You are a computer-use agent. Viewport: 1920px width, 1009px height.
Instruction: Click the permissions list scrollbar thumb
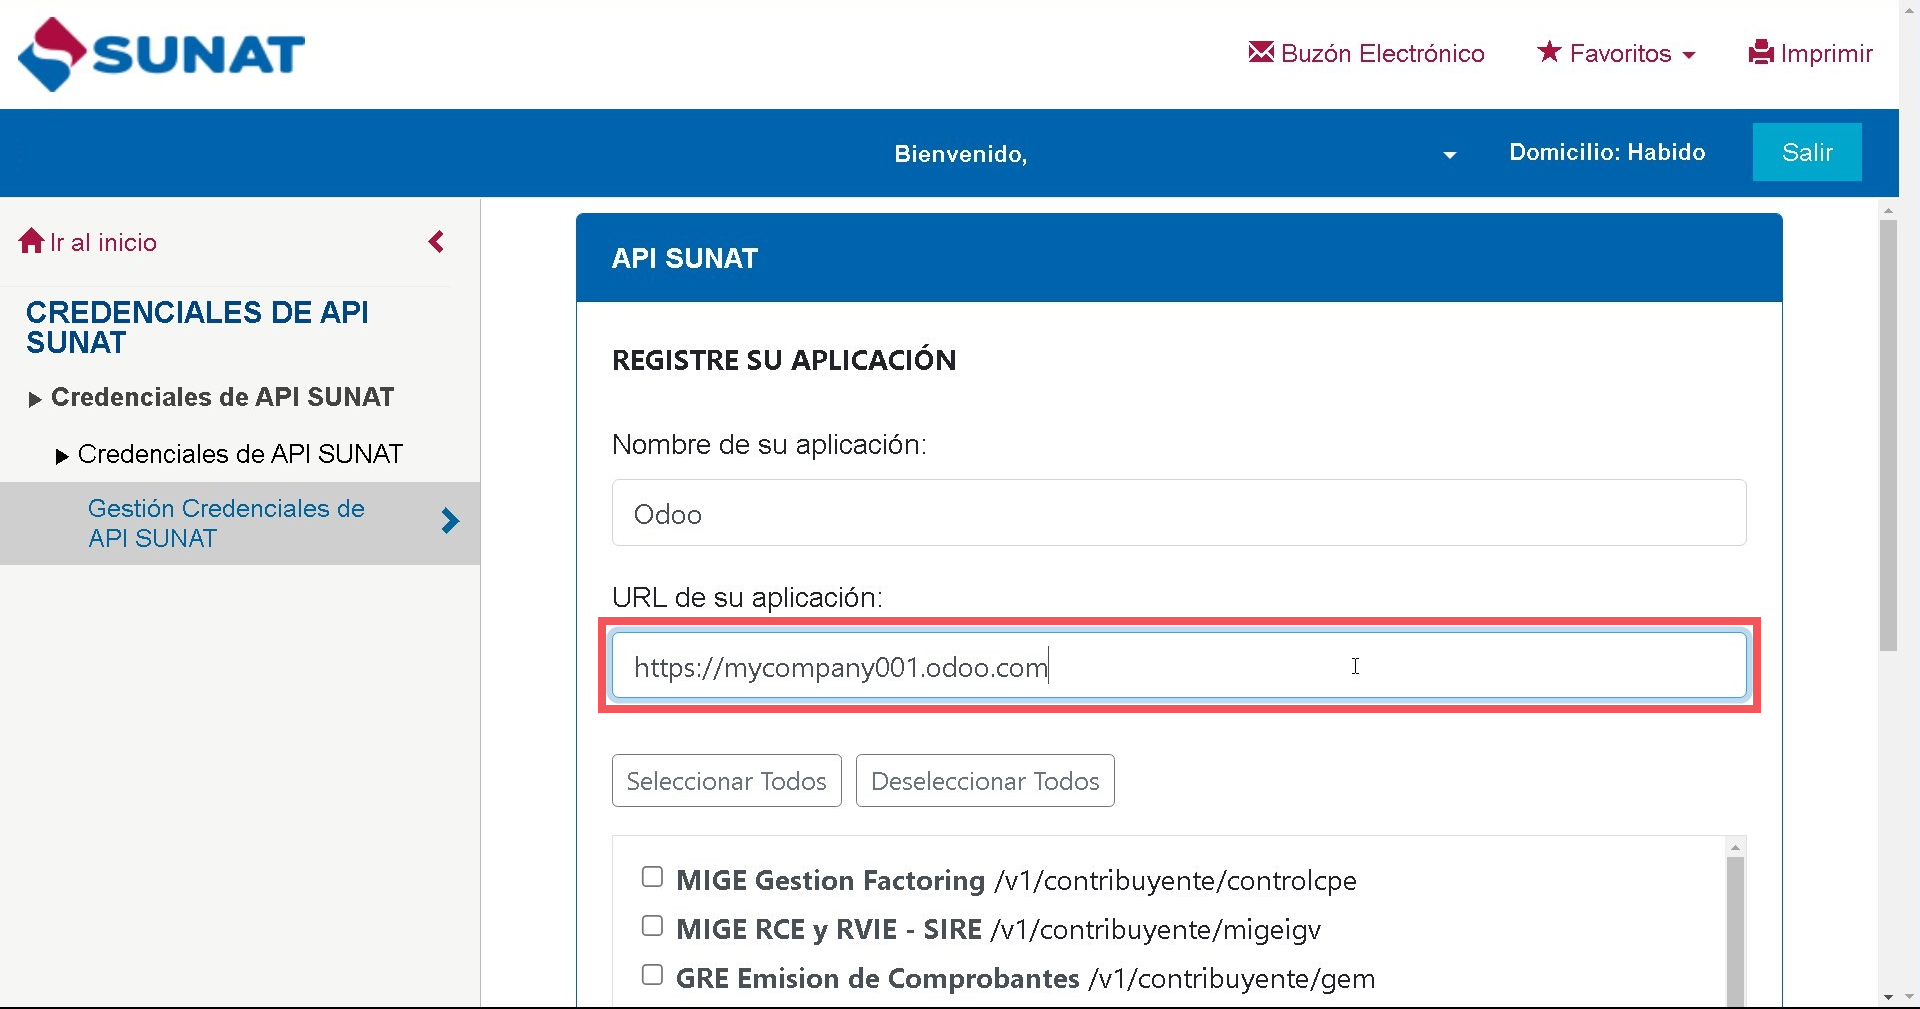[1735, 930]
